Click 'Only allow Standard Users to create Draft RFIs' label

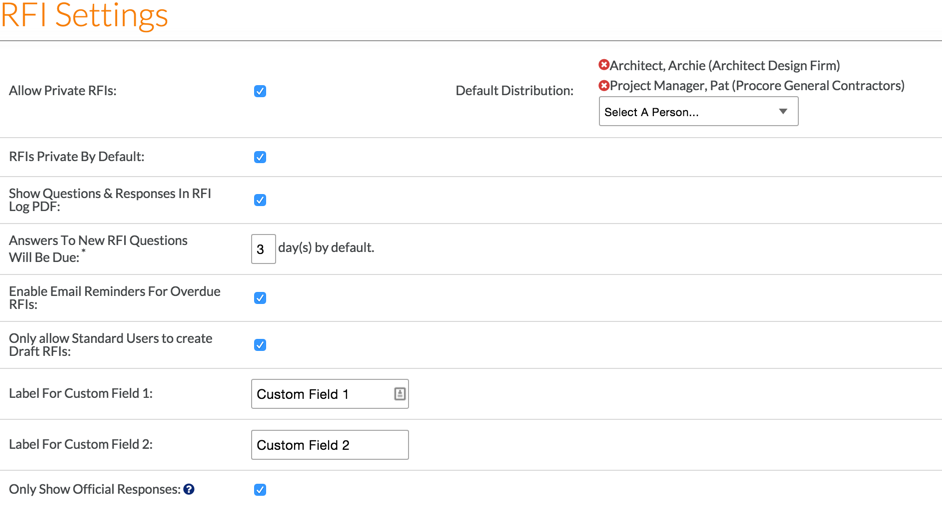pos(111,345)
